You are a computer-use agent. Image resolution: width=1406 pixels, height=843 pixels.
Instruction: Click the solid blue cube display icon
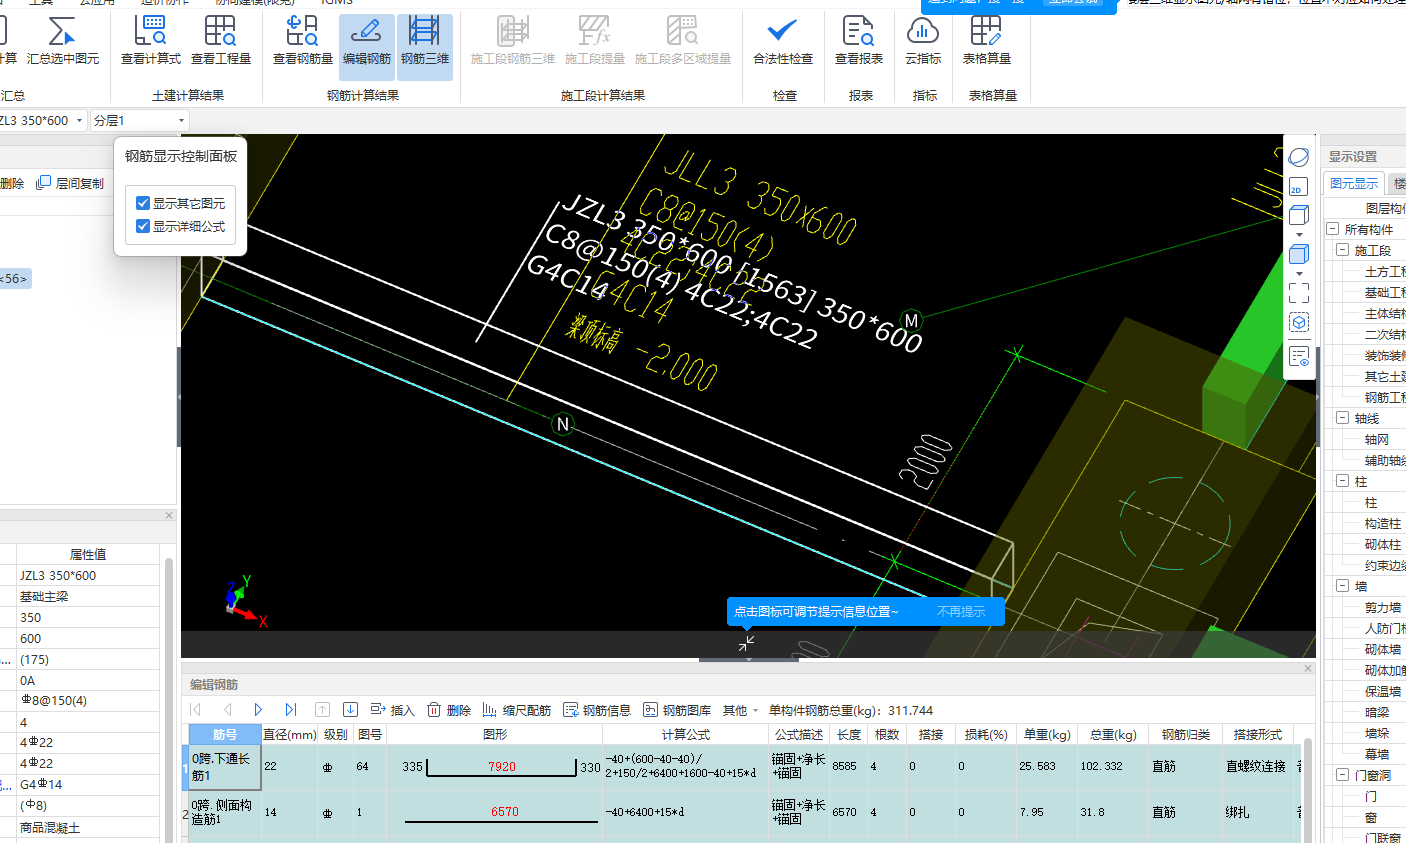pyautogui.click(x=1299, y=254)
